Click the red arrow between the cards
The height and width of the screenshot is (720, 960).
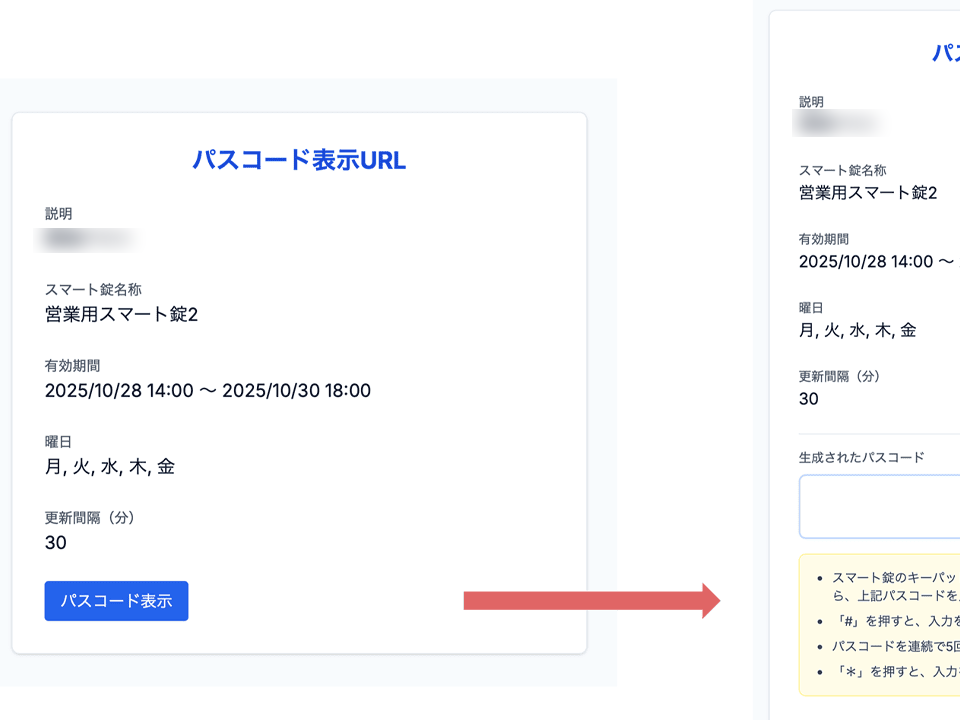point(592,600)
